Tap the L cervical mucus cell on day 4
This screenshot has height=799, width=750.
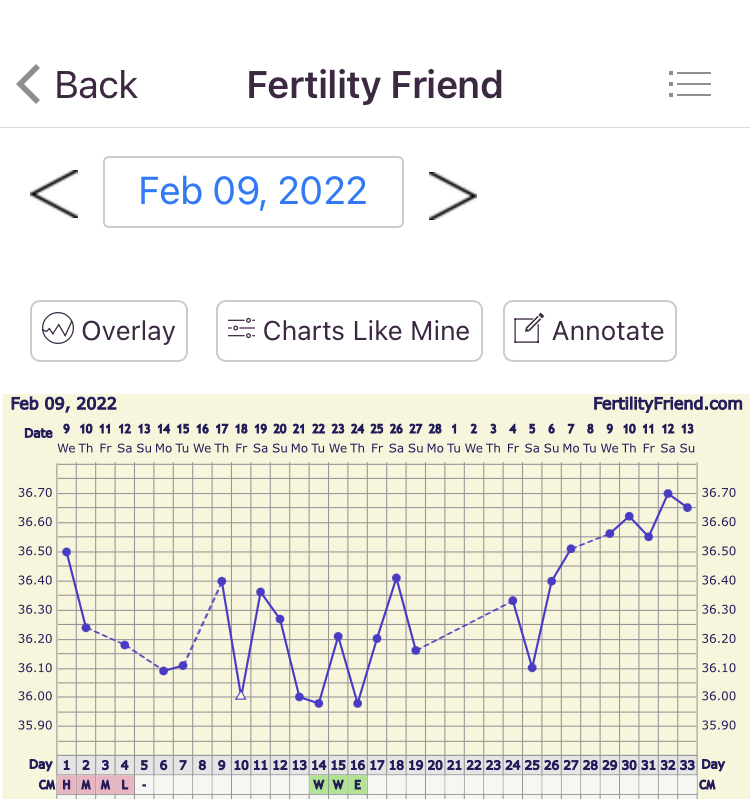coord(124,785)
